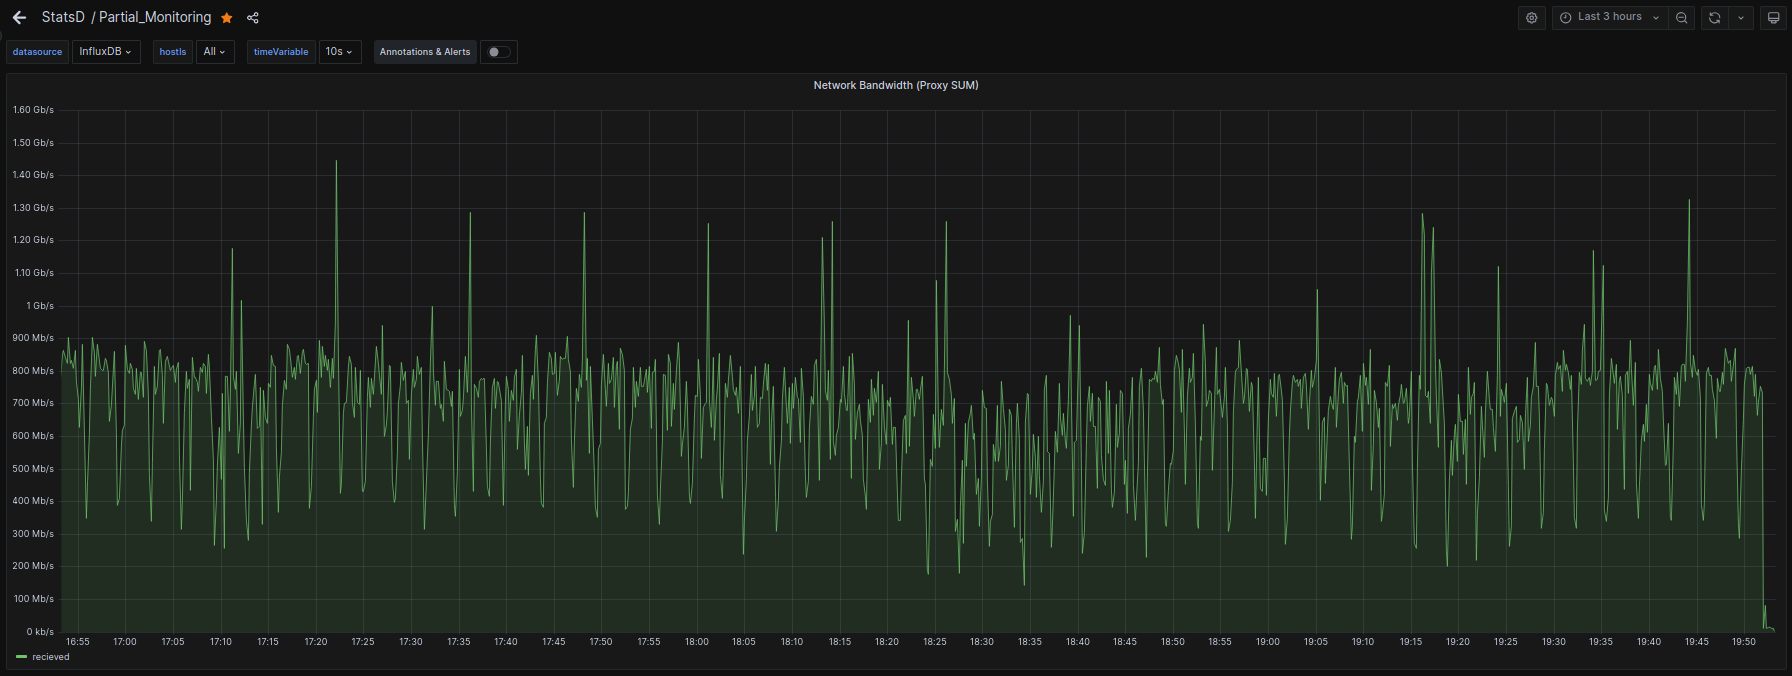
Task: Click the Annotations & Alerts label
Action: (x=425, y=52)
